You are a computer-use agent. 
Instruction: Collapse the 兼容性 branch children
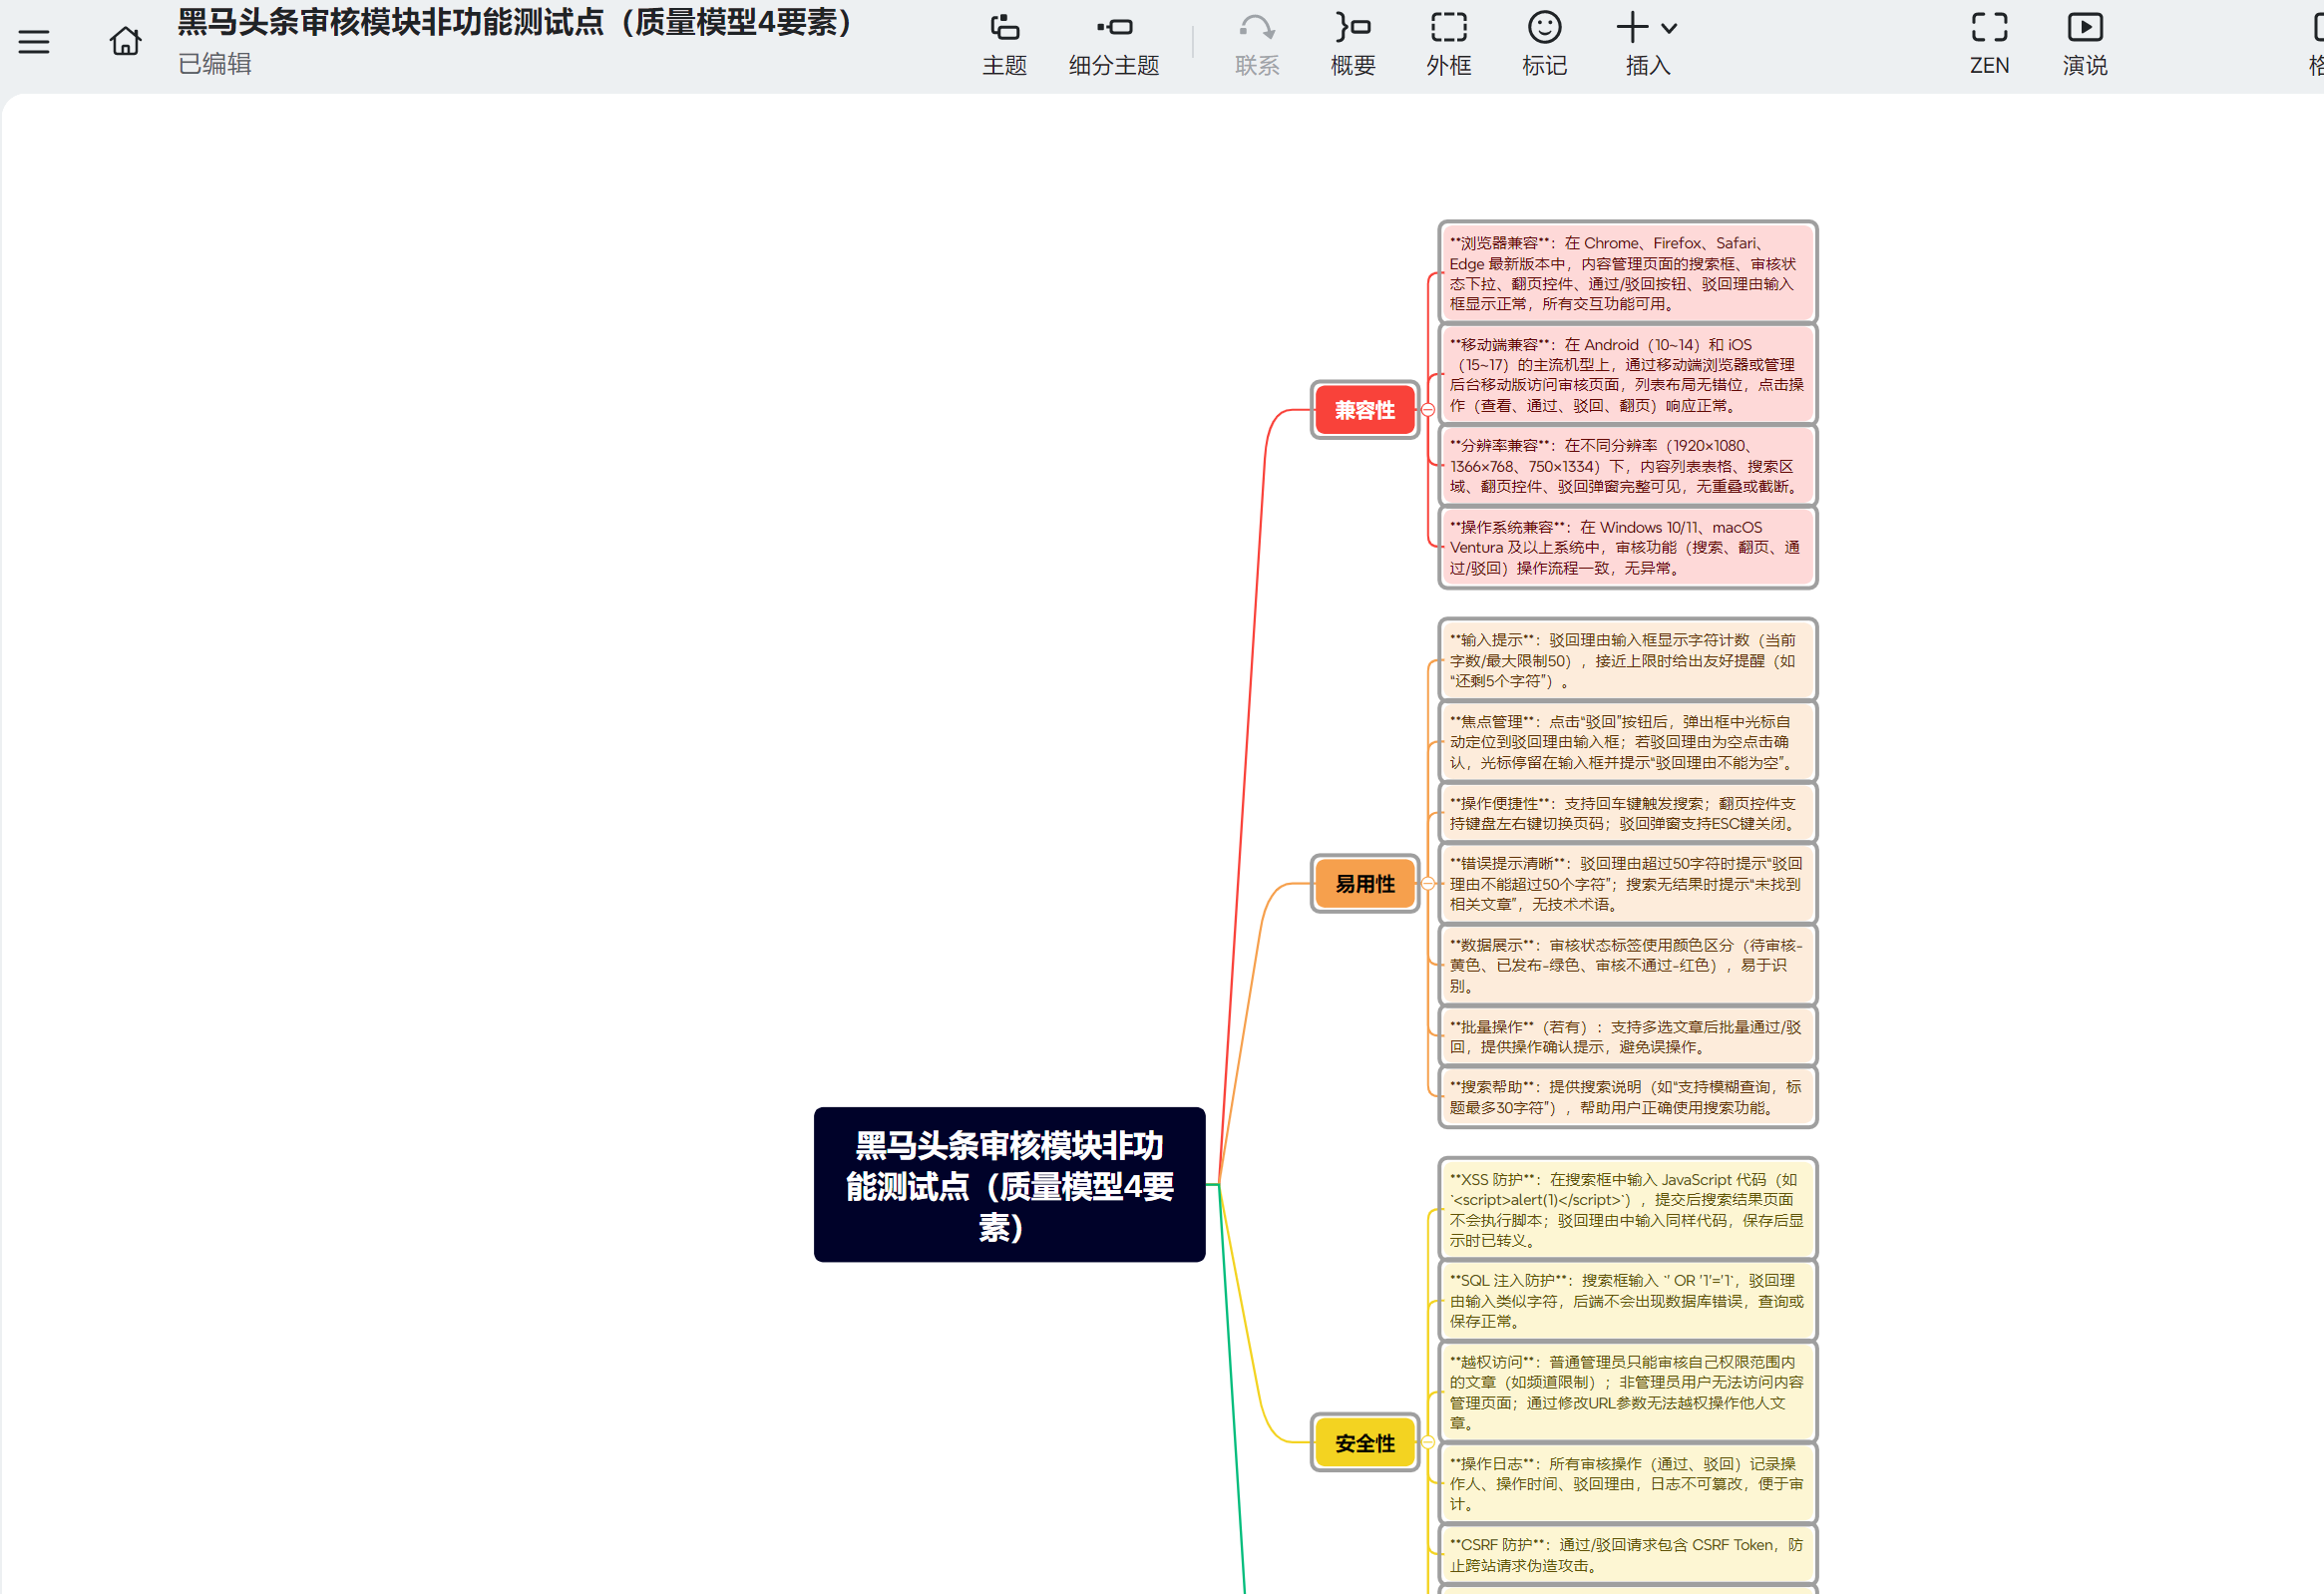click(1428, 410)
